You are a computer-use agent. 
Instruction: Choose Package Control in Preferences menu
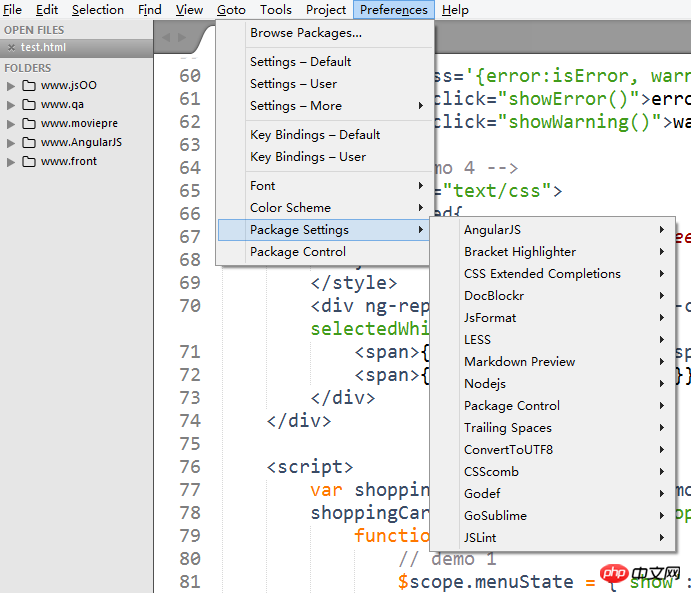(x=323, y=252)
